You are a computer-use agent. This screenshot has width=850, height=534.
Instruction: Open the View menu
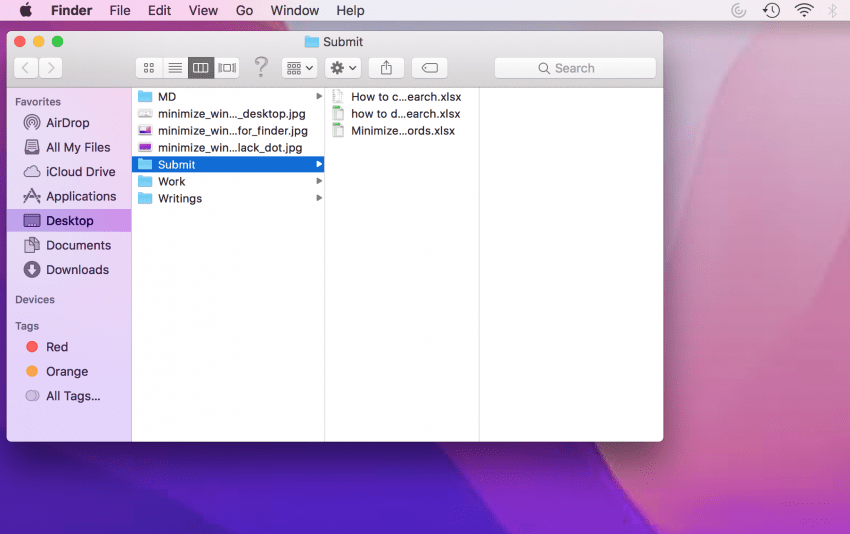(x=203, y=10)
